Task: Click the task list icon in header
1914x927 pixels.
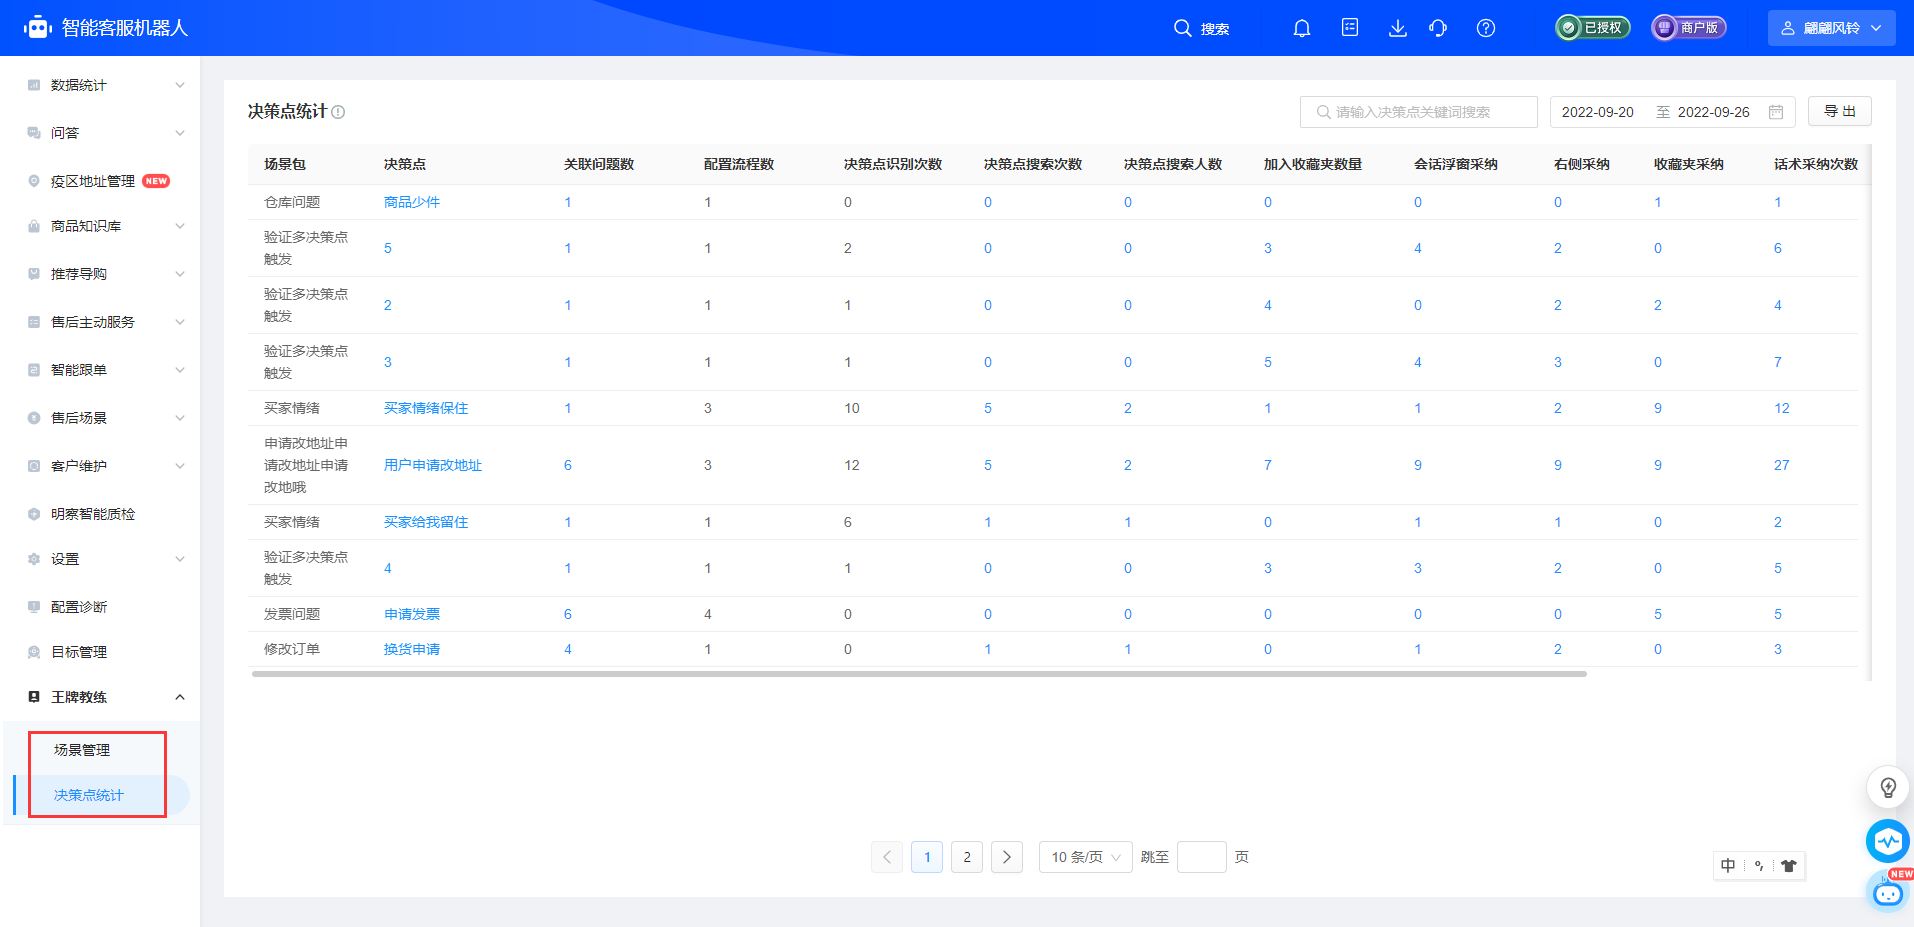Action: click(x=1350, y=28)
